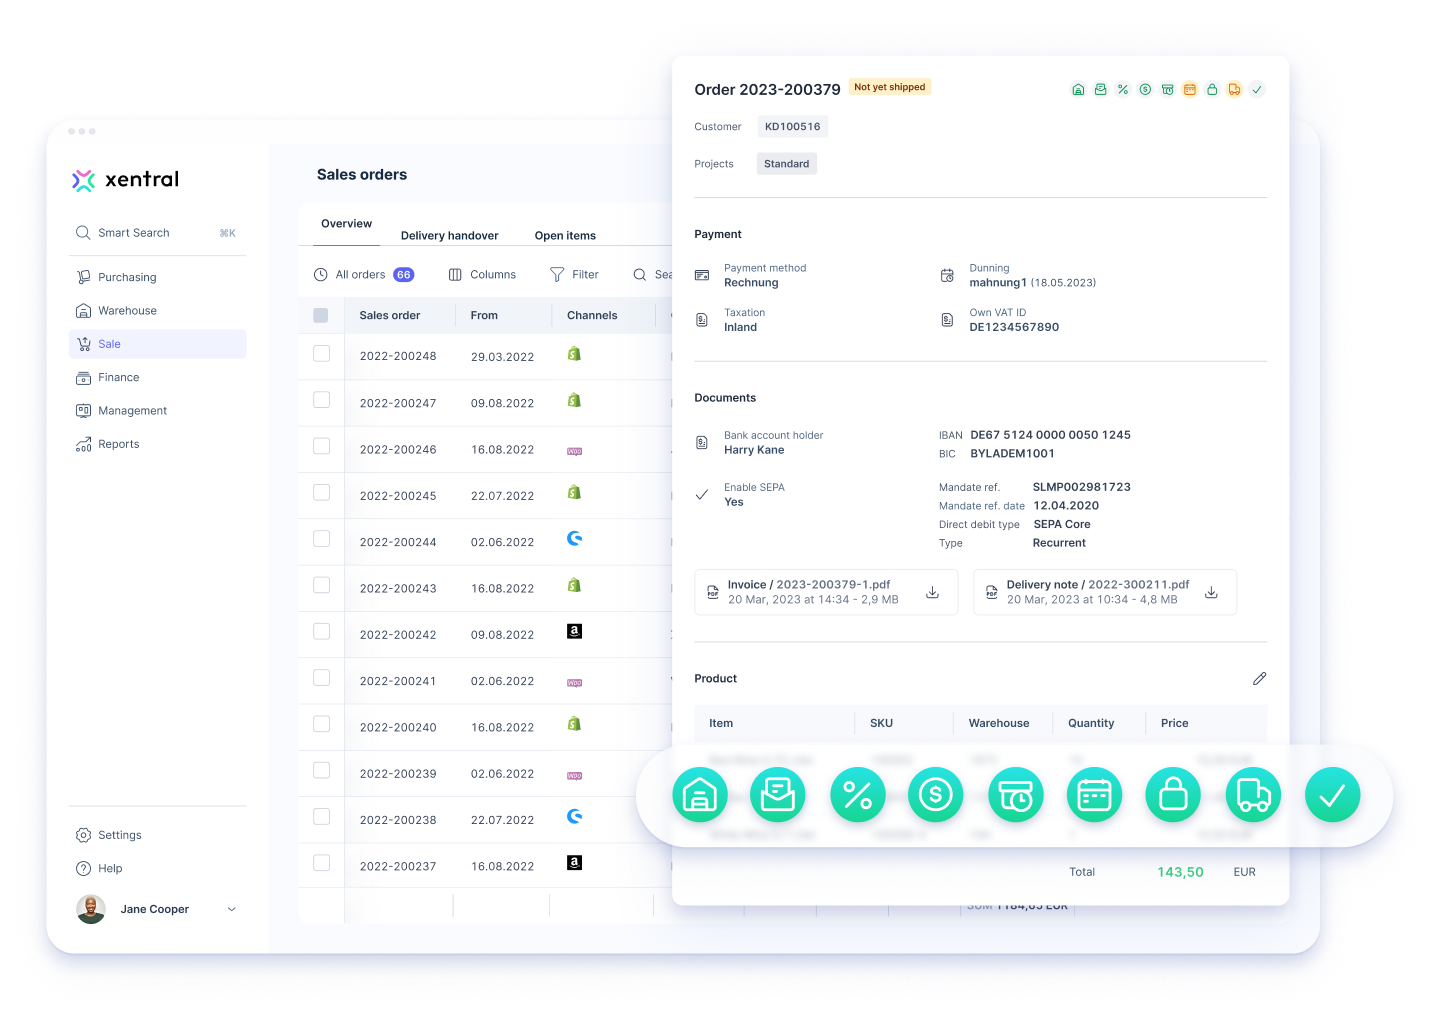Check the box for order 2022-200248

coord(321,353)
